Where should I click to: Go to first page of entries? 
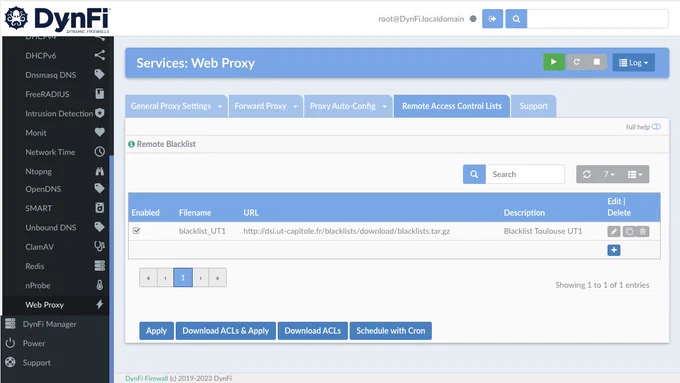[x=148, y=278]
